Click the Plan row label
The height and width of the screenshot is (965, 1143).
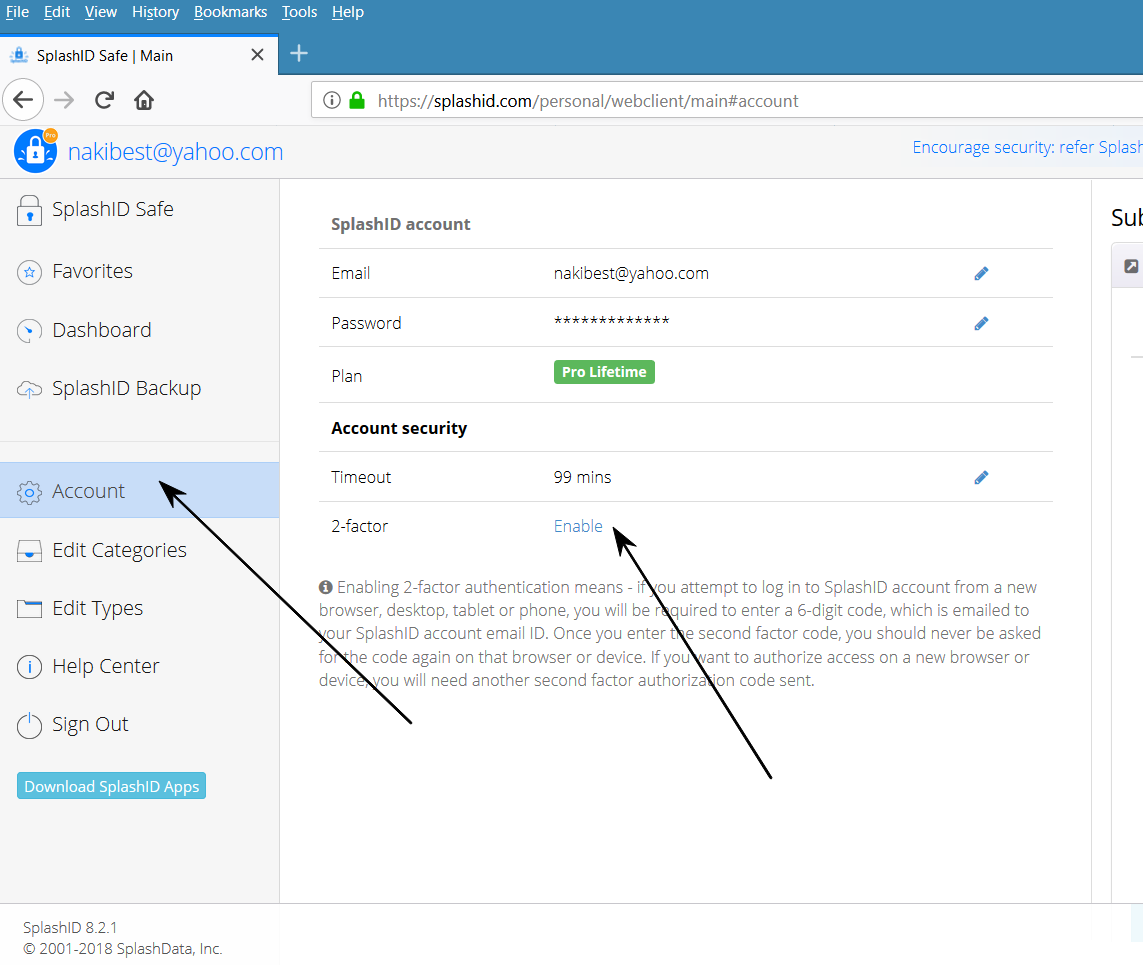point(347,376)
